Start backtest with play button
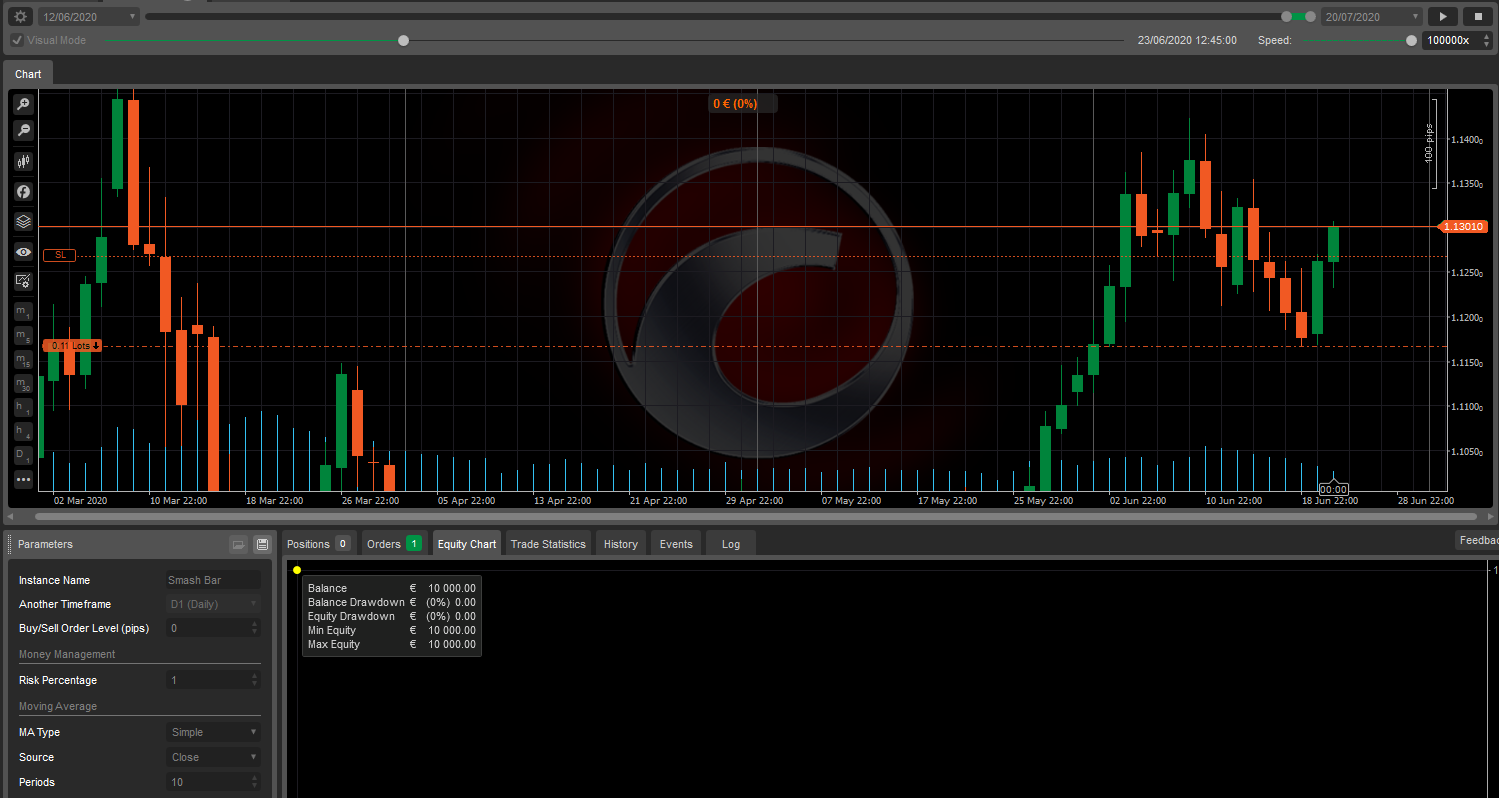 click(1443, 16)
